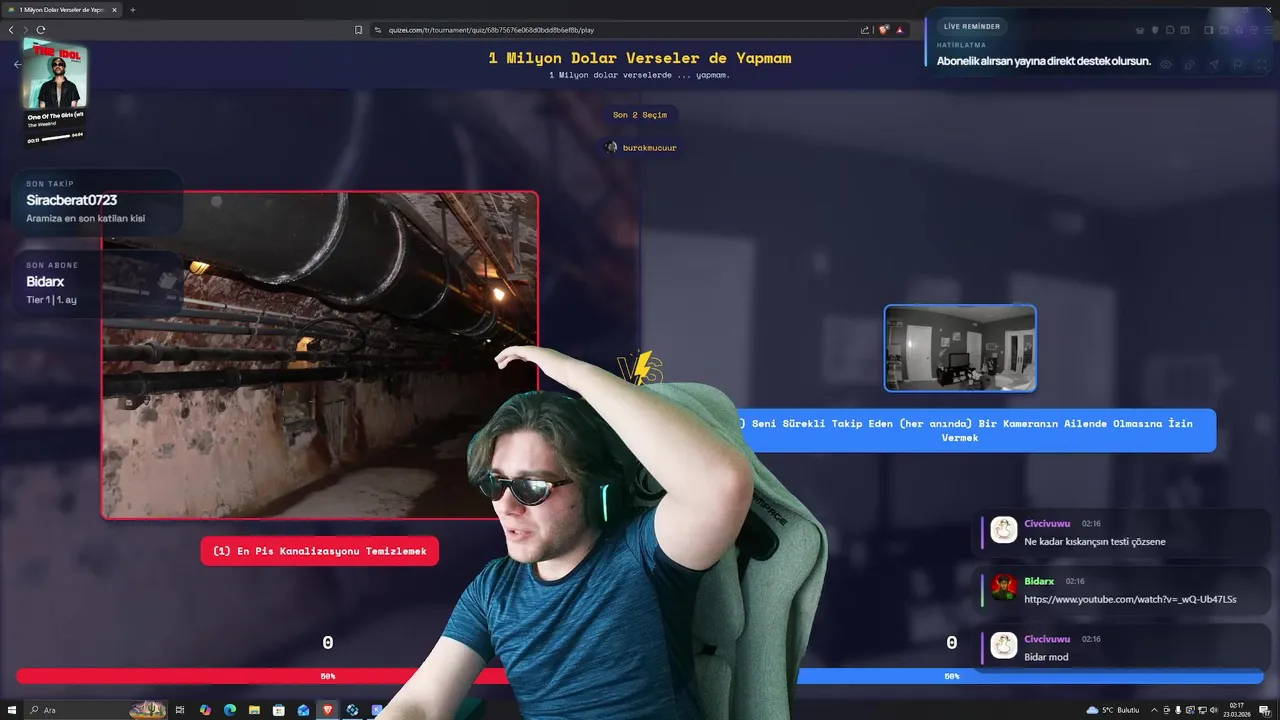This screenshot has height=720, width=1280.
Task: Click the link chain icon on quiz page
Action: 1189,64
